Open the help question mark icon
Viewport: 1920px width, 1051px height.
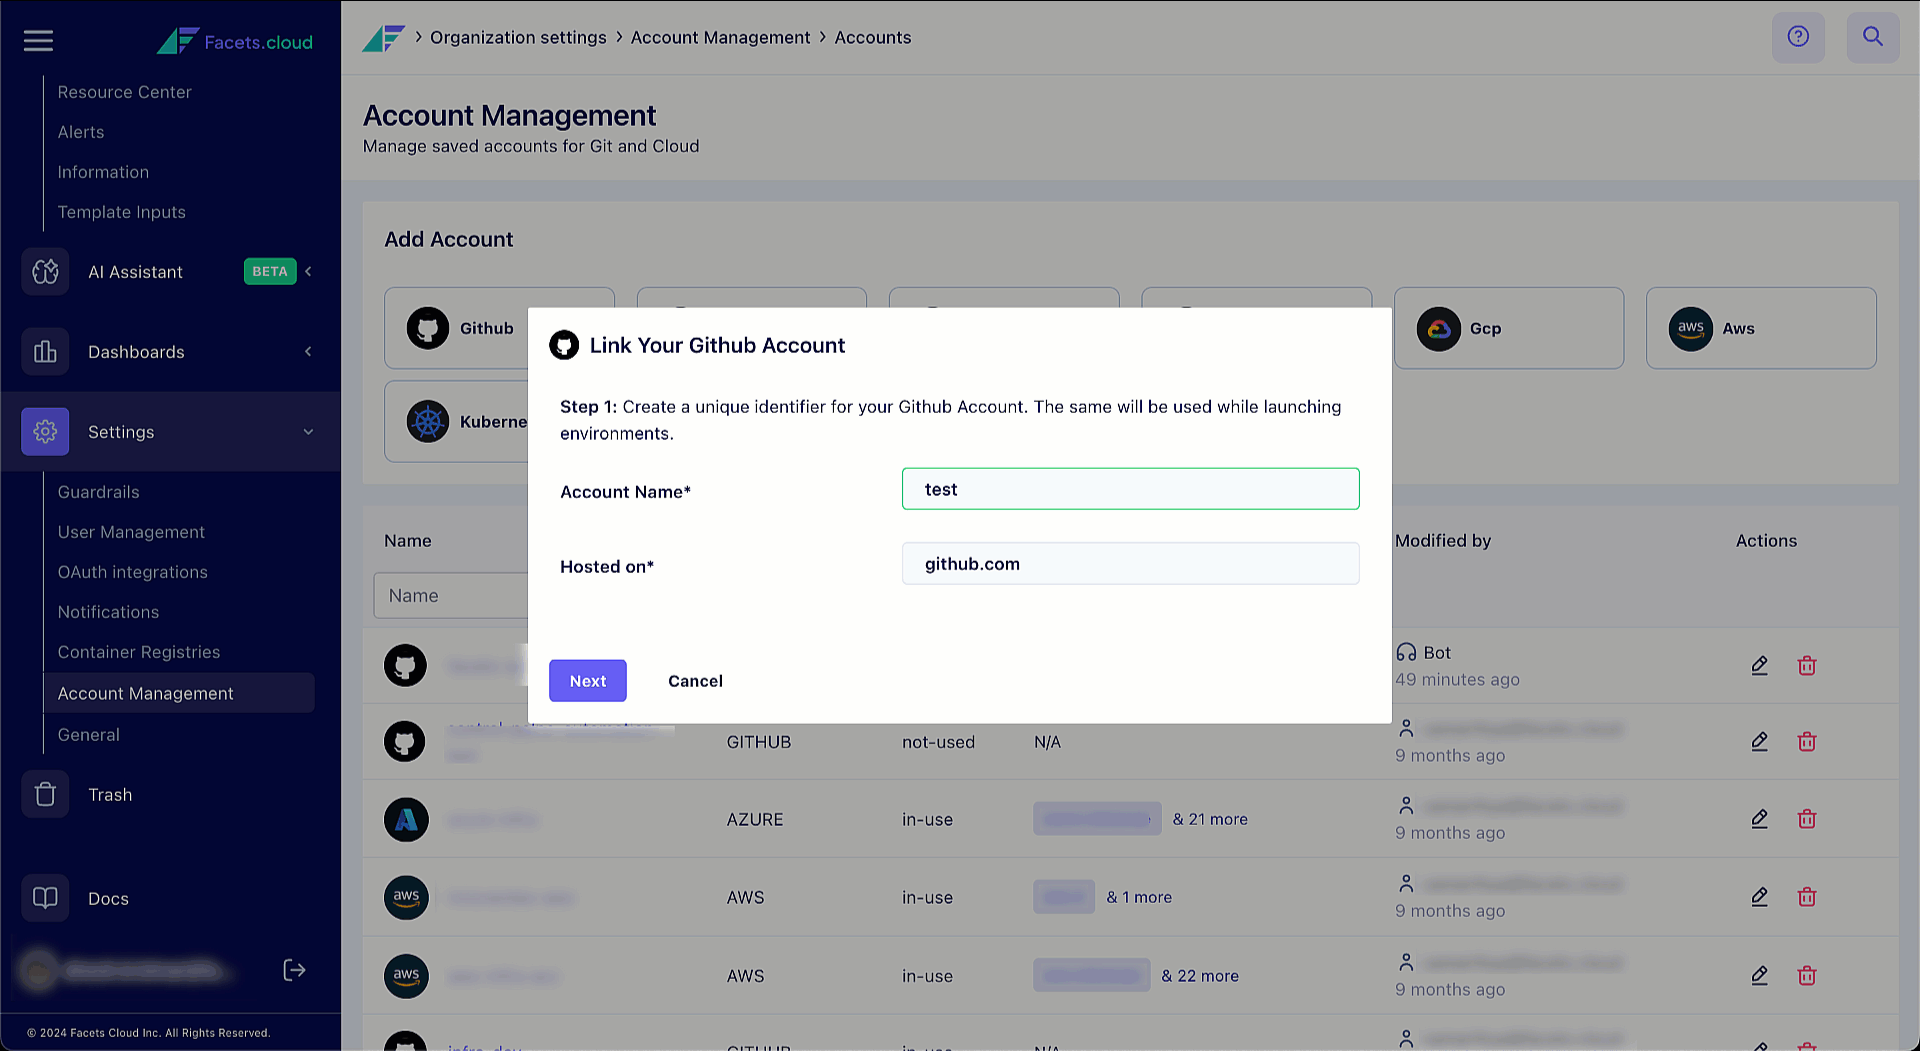pyautogui.click(x=1798, y=37)
